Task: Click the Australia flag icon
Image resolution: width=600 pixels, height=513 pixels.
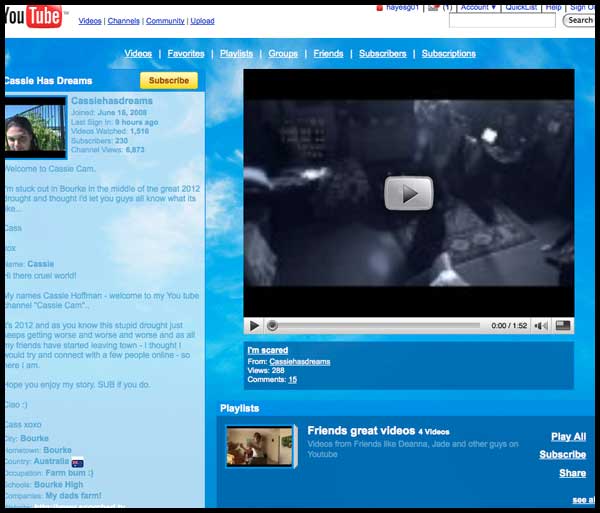Action: click(x=78, y=462)
